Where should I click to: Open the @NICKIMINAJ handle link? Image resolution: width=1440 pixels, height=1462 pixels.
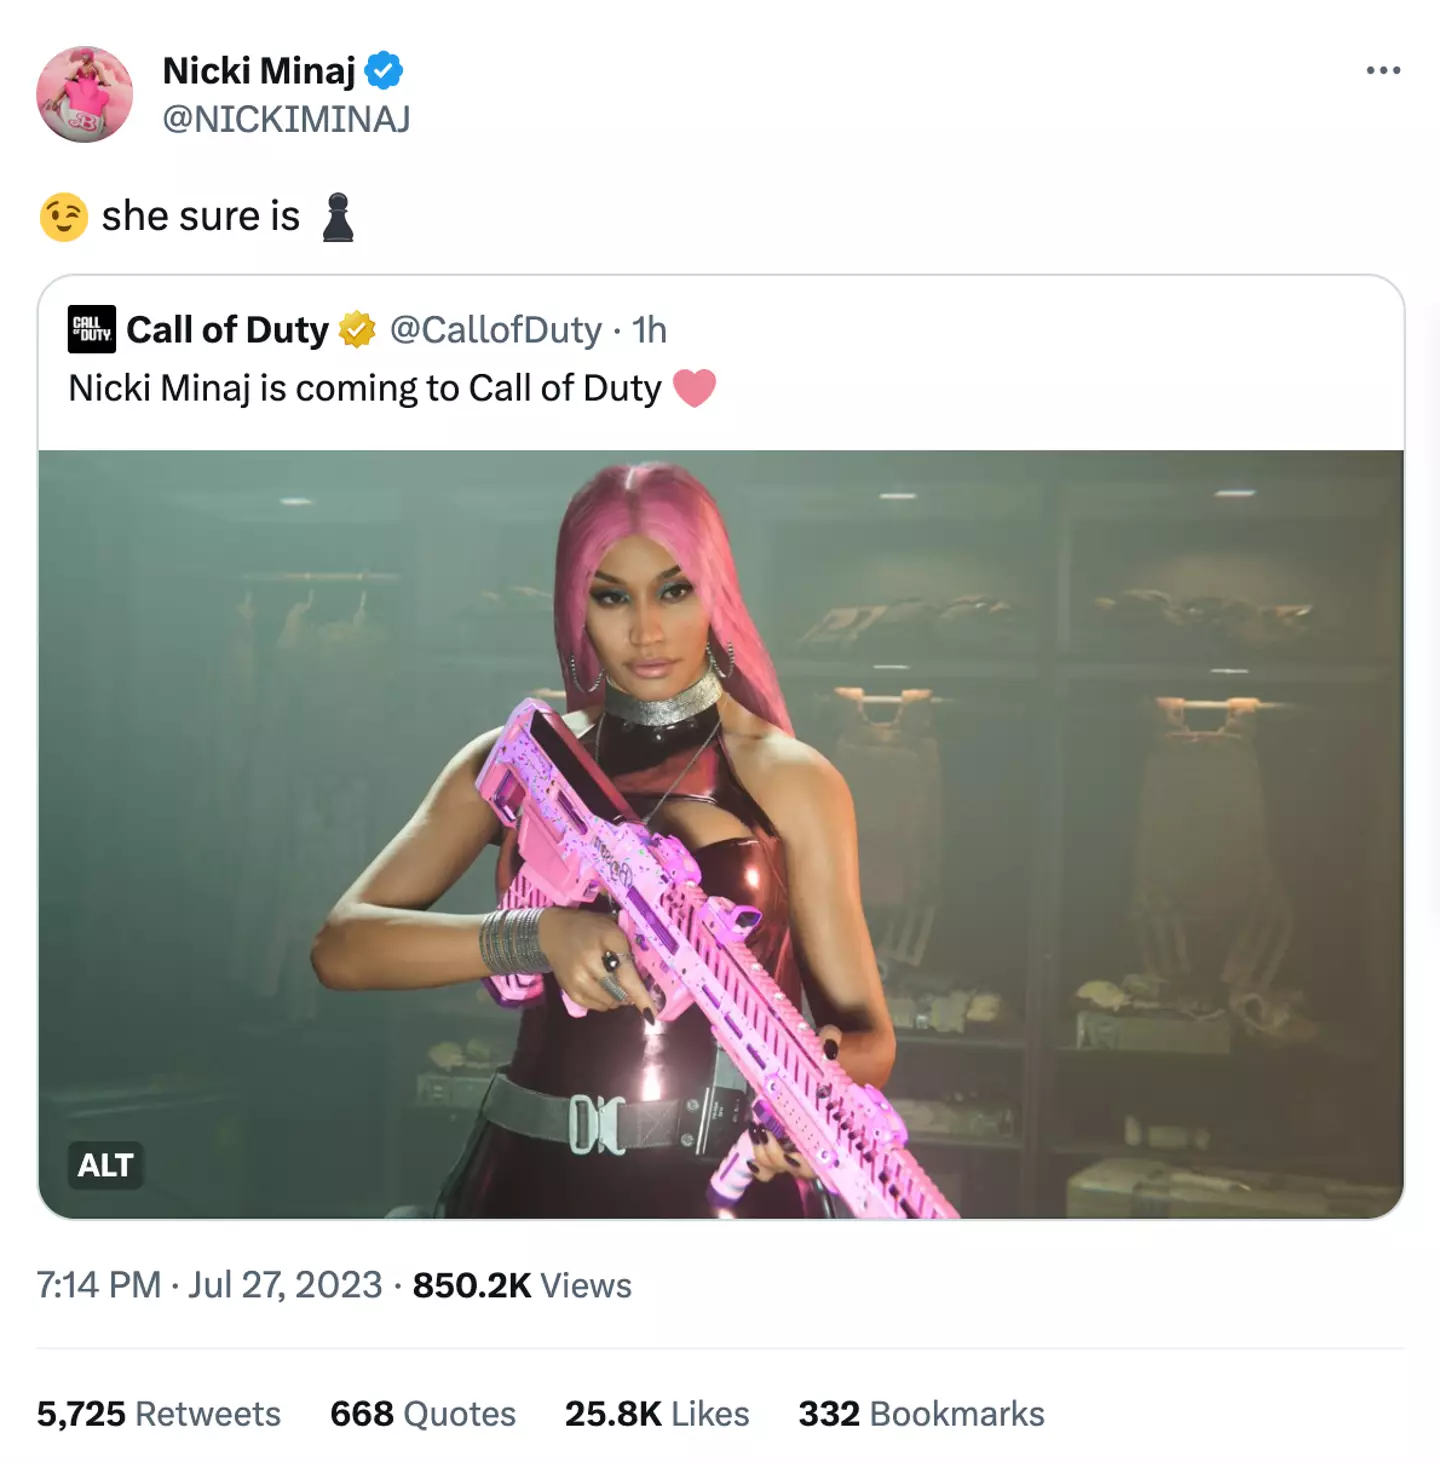286,119
